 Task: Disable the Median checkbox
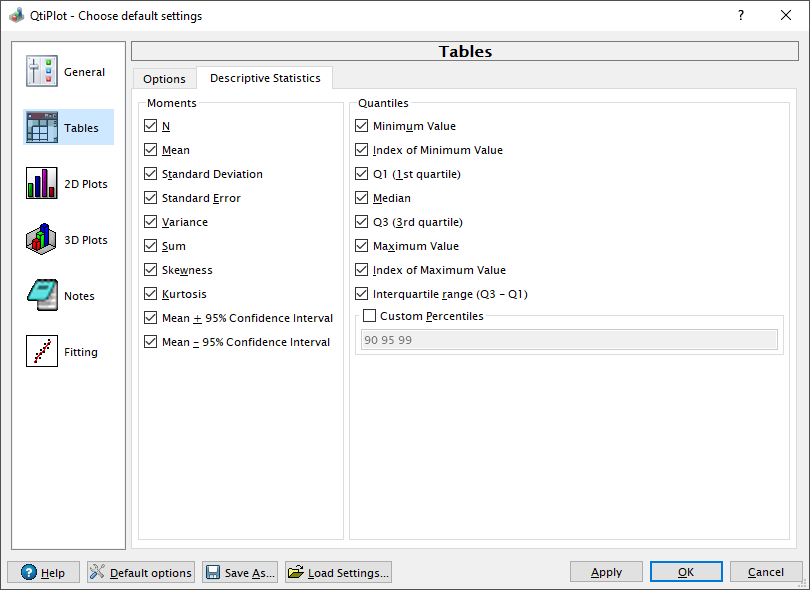(362, 197)
